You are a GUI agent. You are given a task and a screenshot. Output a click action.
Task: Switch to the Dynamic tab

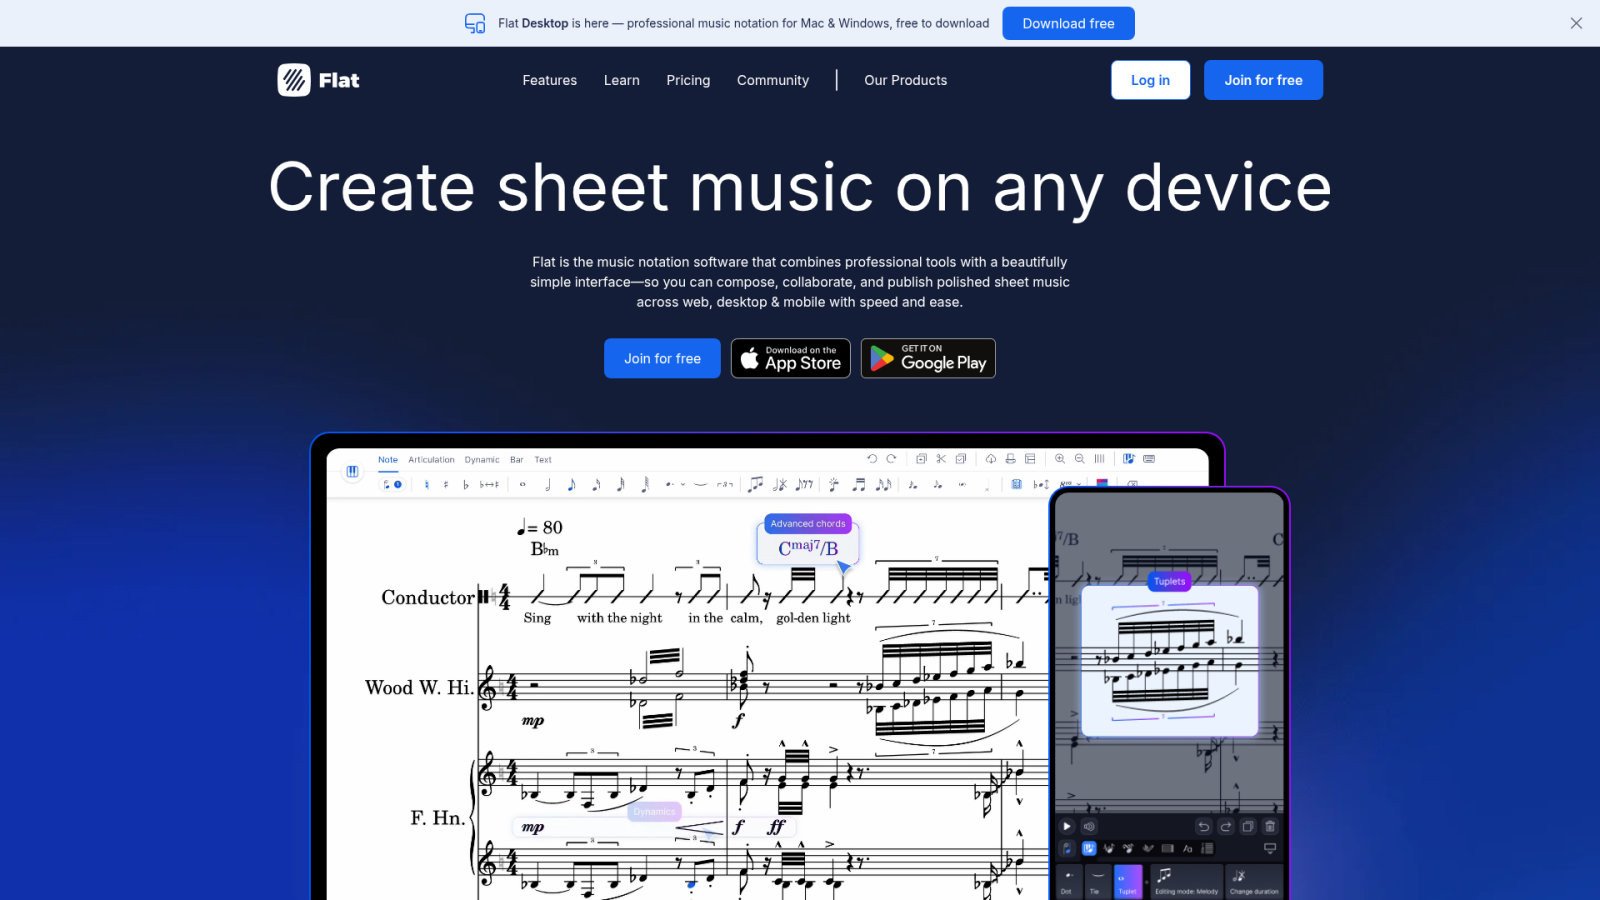pos(482,460)
